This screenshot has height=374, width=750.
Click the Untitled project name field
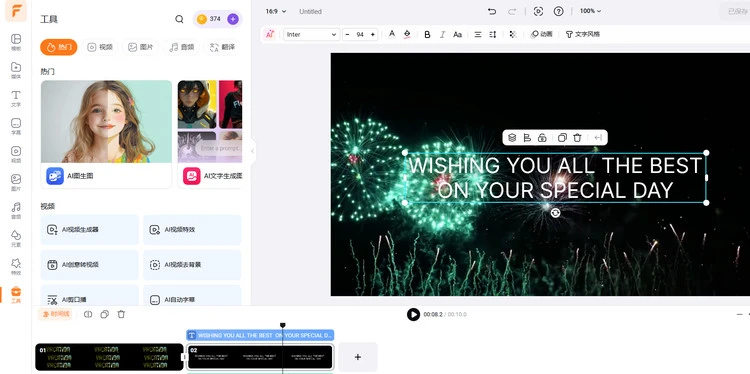[x=310, y=11]
